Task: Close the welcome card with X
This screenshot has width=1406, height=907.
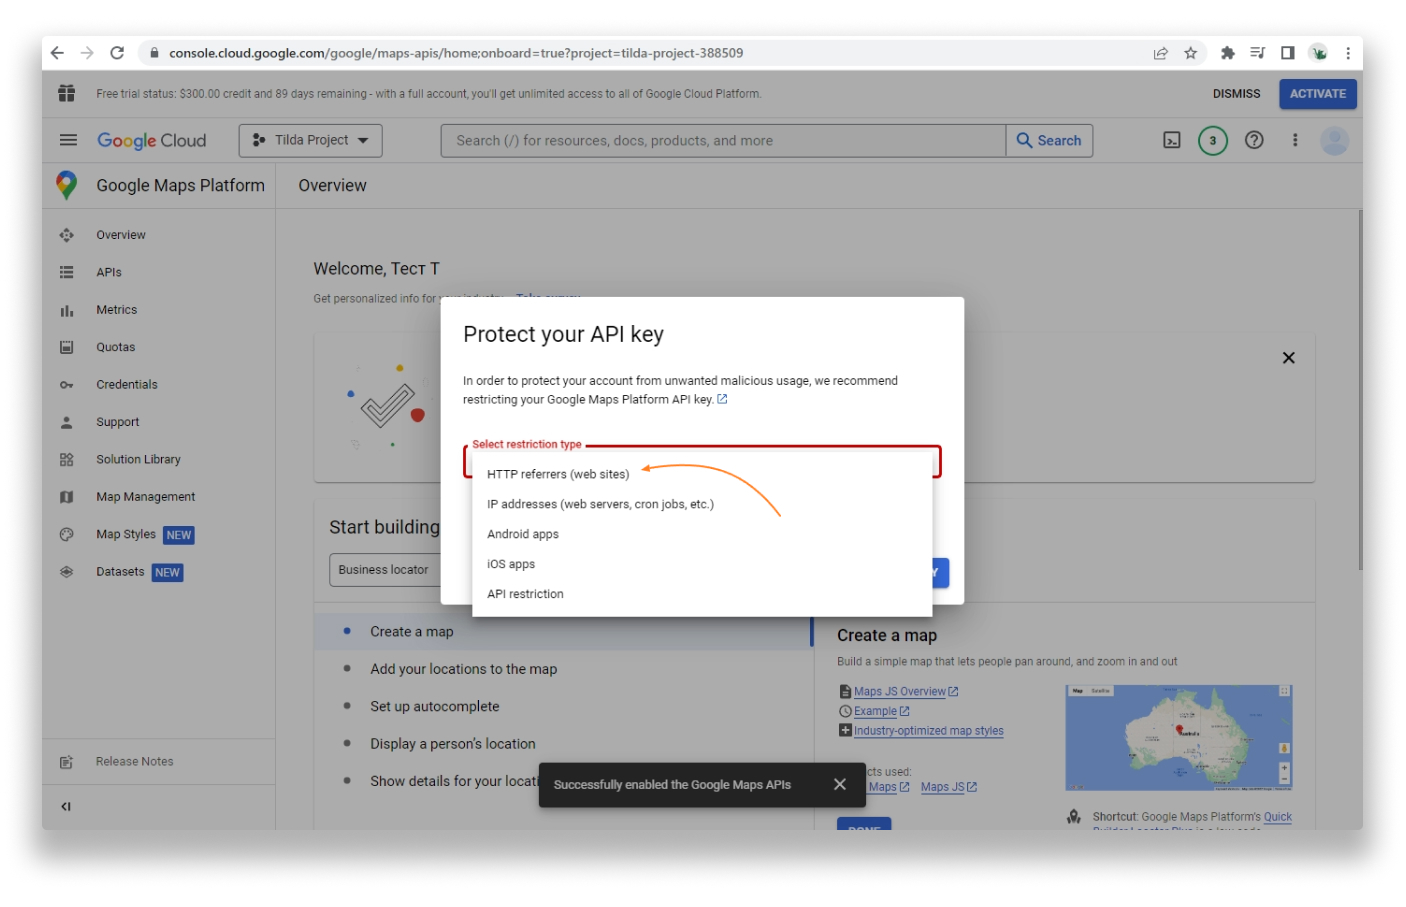Action: 1289,358
